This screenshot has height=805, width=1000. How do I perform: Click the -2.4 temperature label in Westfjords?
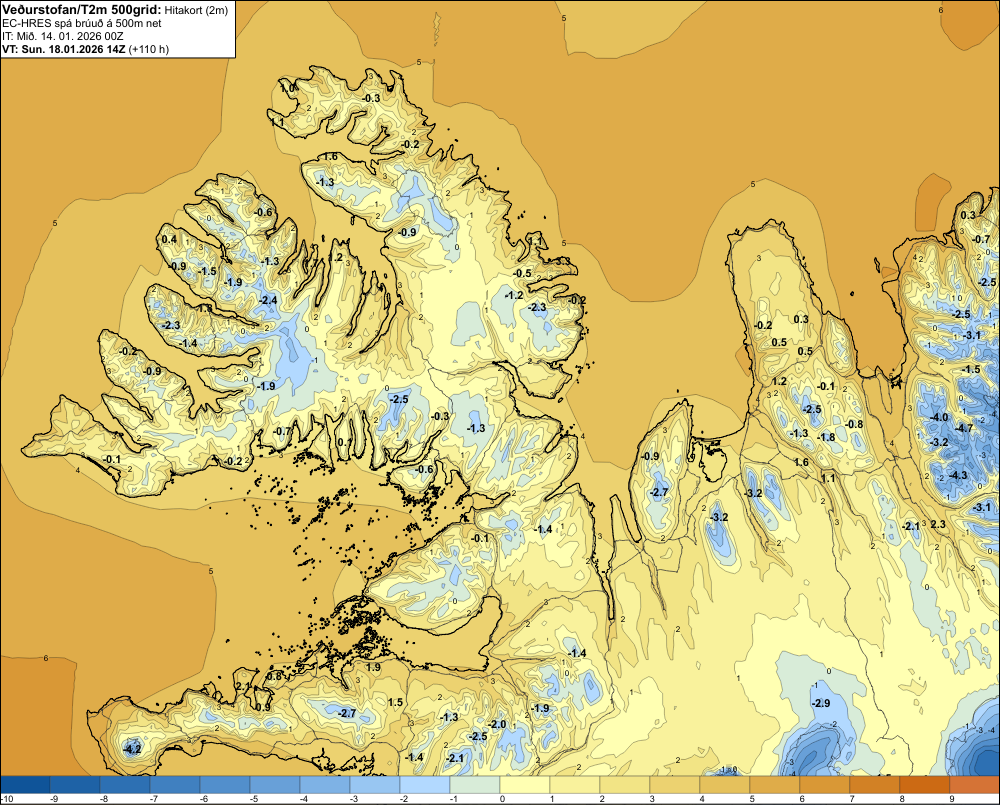pyautogui.click(x=268, y=300)
